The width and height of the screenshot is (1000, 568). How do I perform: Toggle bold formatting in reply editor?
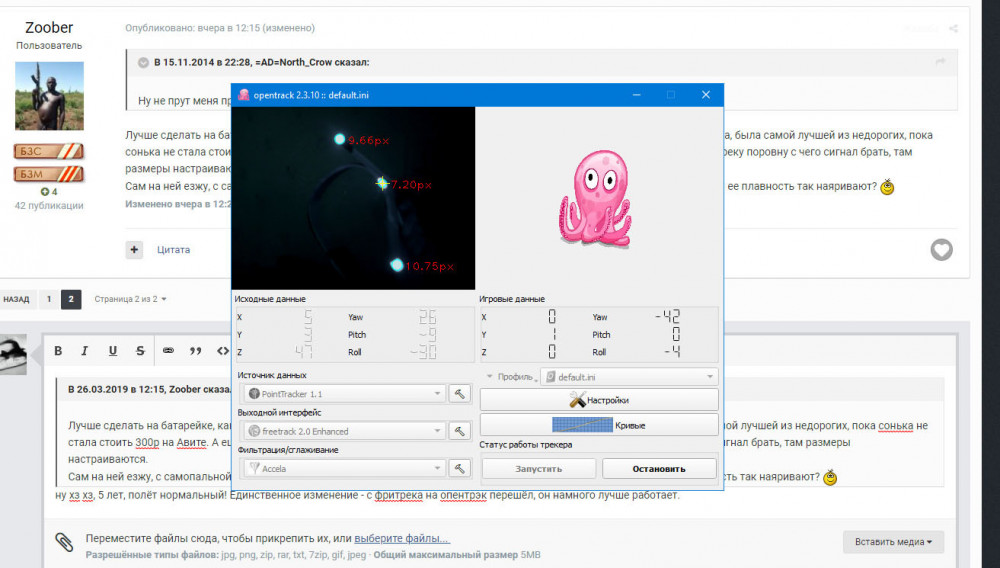tap(58, 351)
